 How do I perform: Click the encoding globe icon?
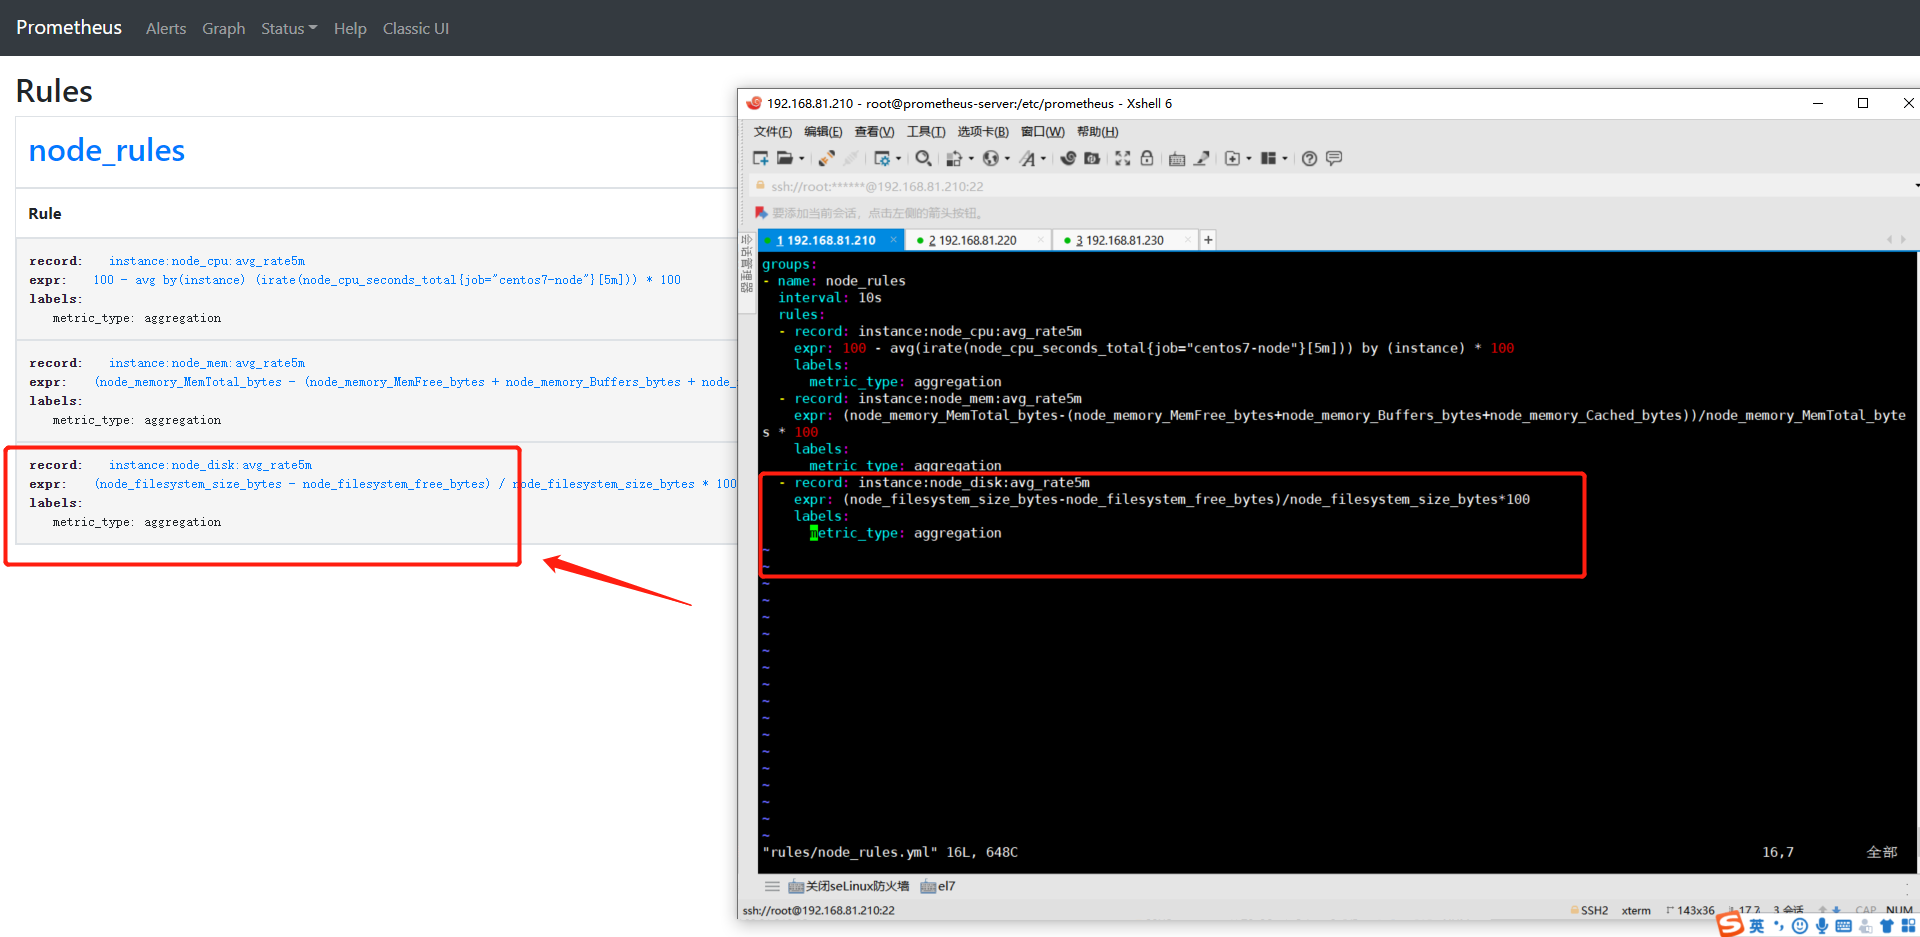point(992,158)
